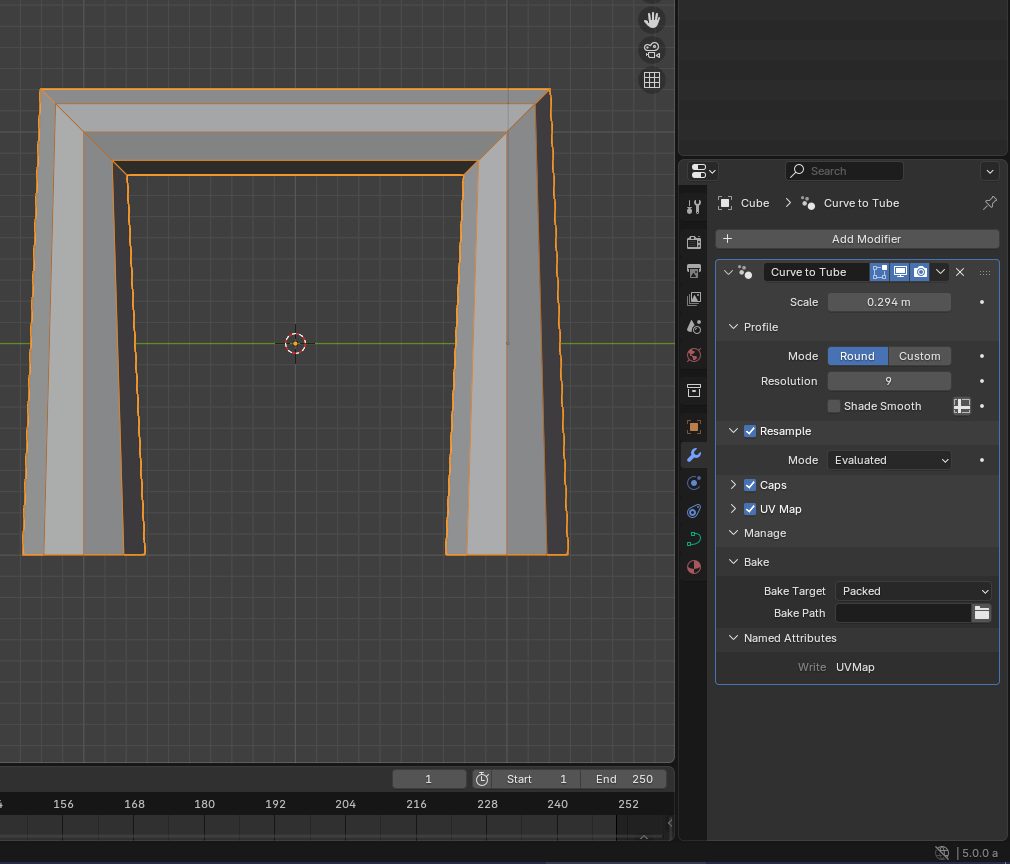Uncheck the Resample checkbox
The height and width of the screenshot is (864, 1010).
coord(750,431)
